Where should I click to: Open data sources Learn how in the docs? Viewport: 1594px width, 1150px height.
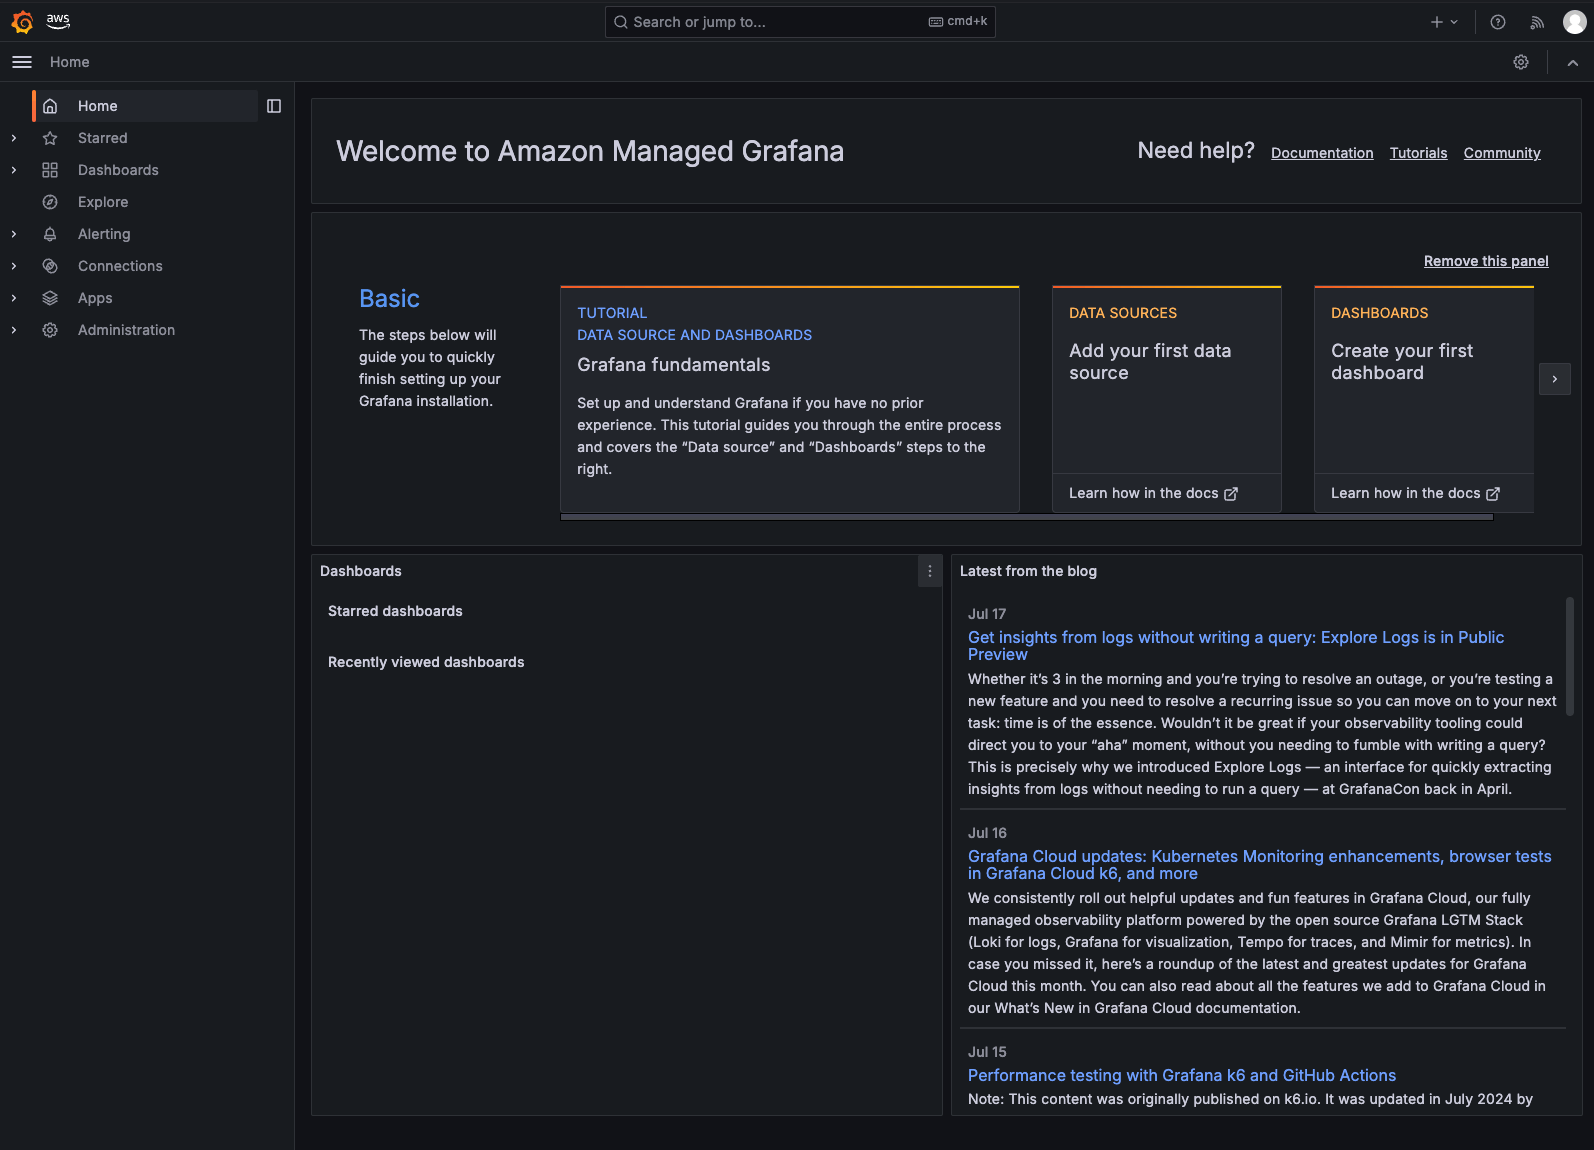point(1153,493)
